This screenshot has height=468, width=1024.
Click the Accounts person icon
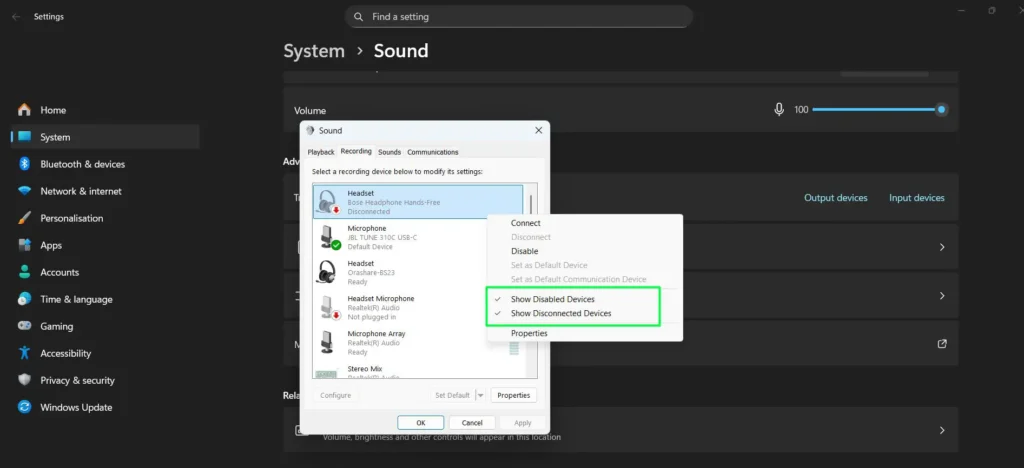point(24,272)
